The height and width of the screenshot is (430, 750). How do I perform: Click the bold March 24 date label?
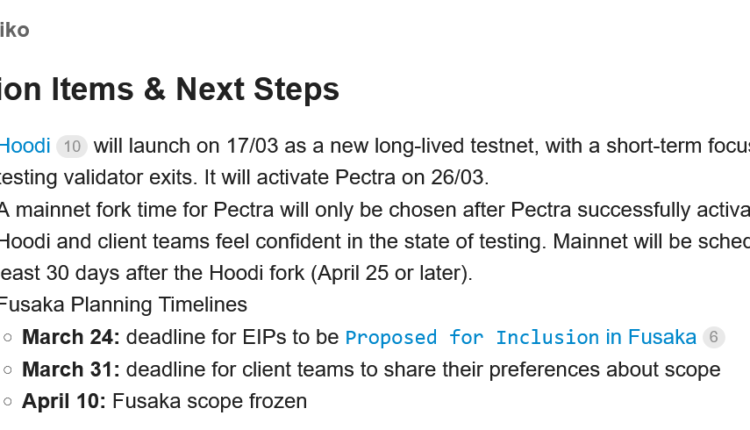[x=71, y=337]
